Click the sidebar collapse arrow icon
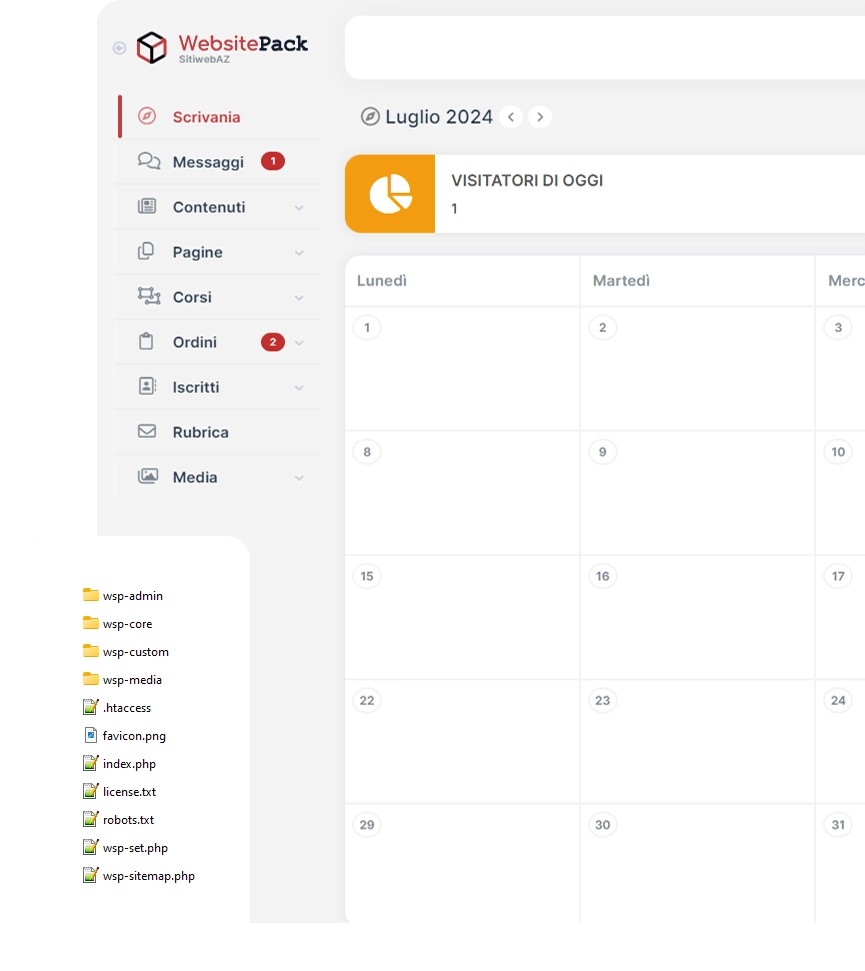865x971 pixels. (x=120, y=47)
